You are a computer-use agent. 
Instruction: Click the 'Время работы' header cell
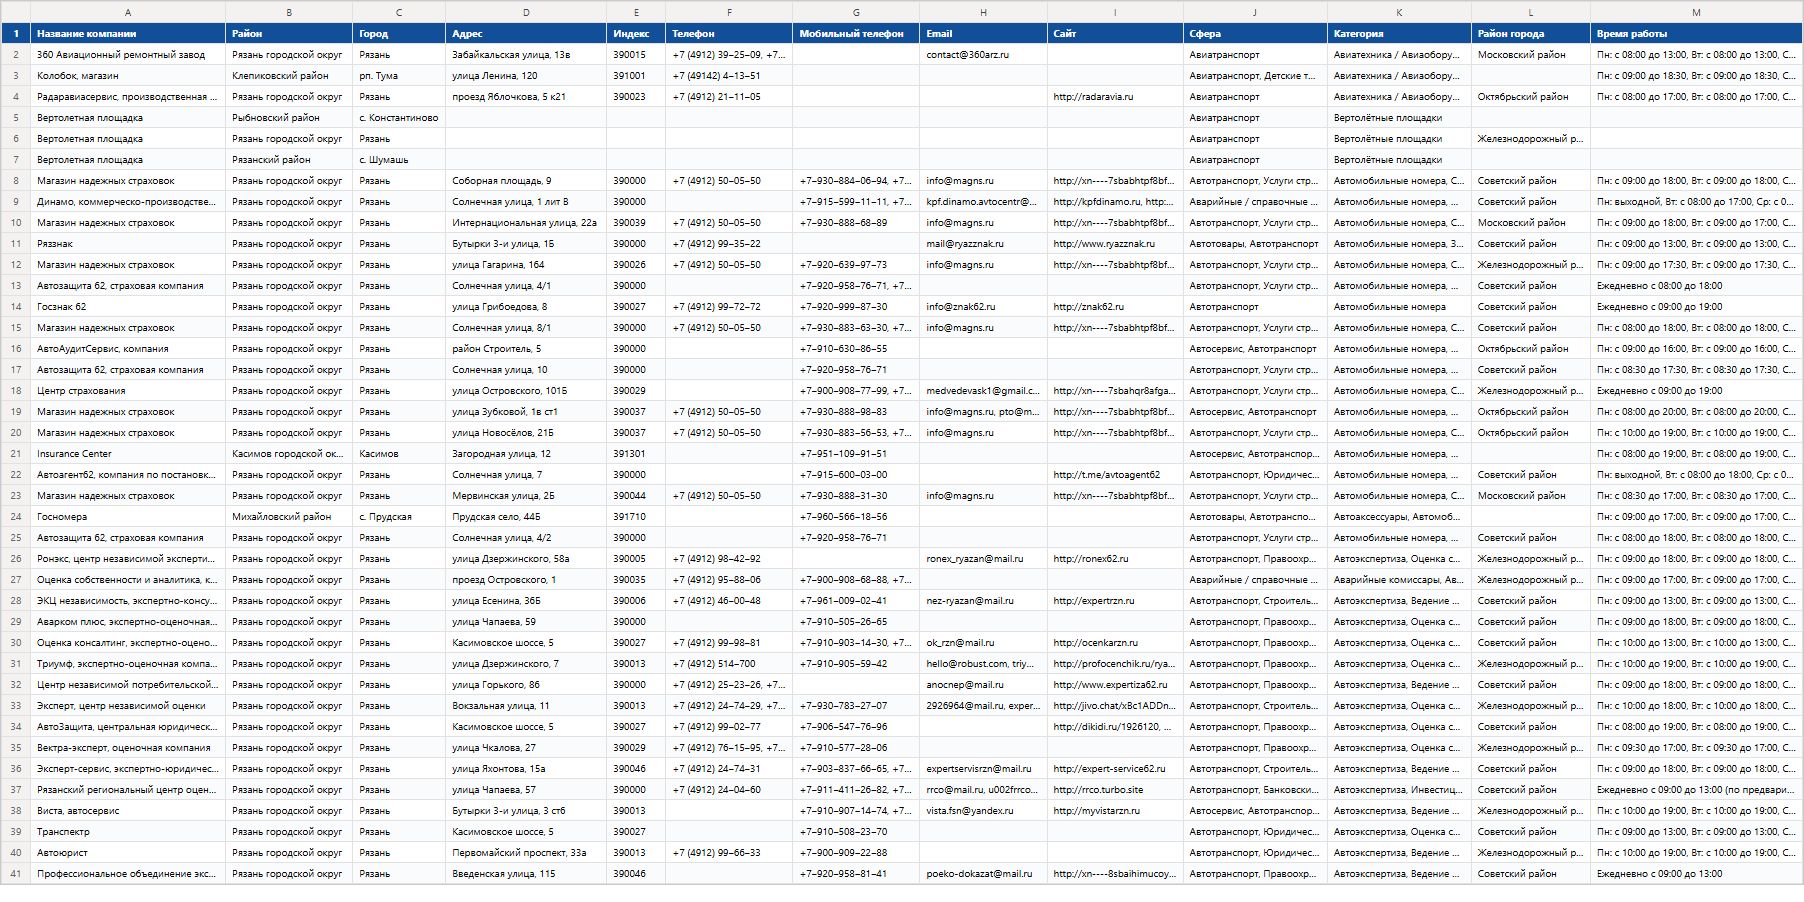pos(1696,34)
